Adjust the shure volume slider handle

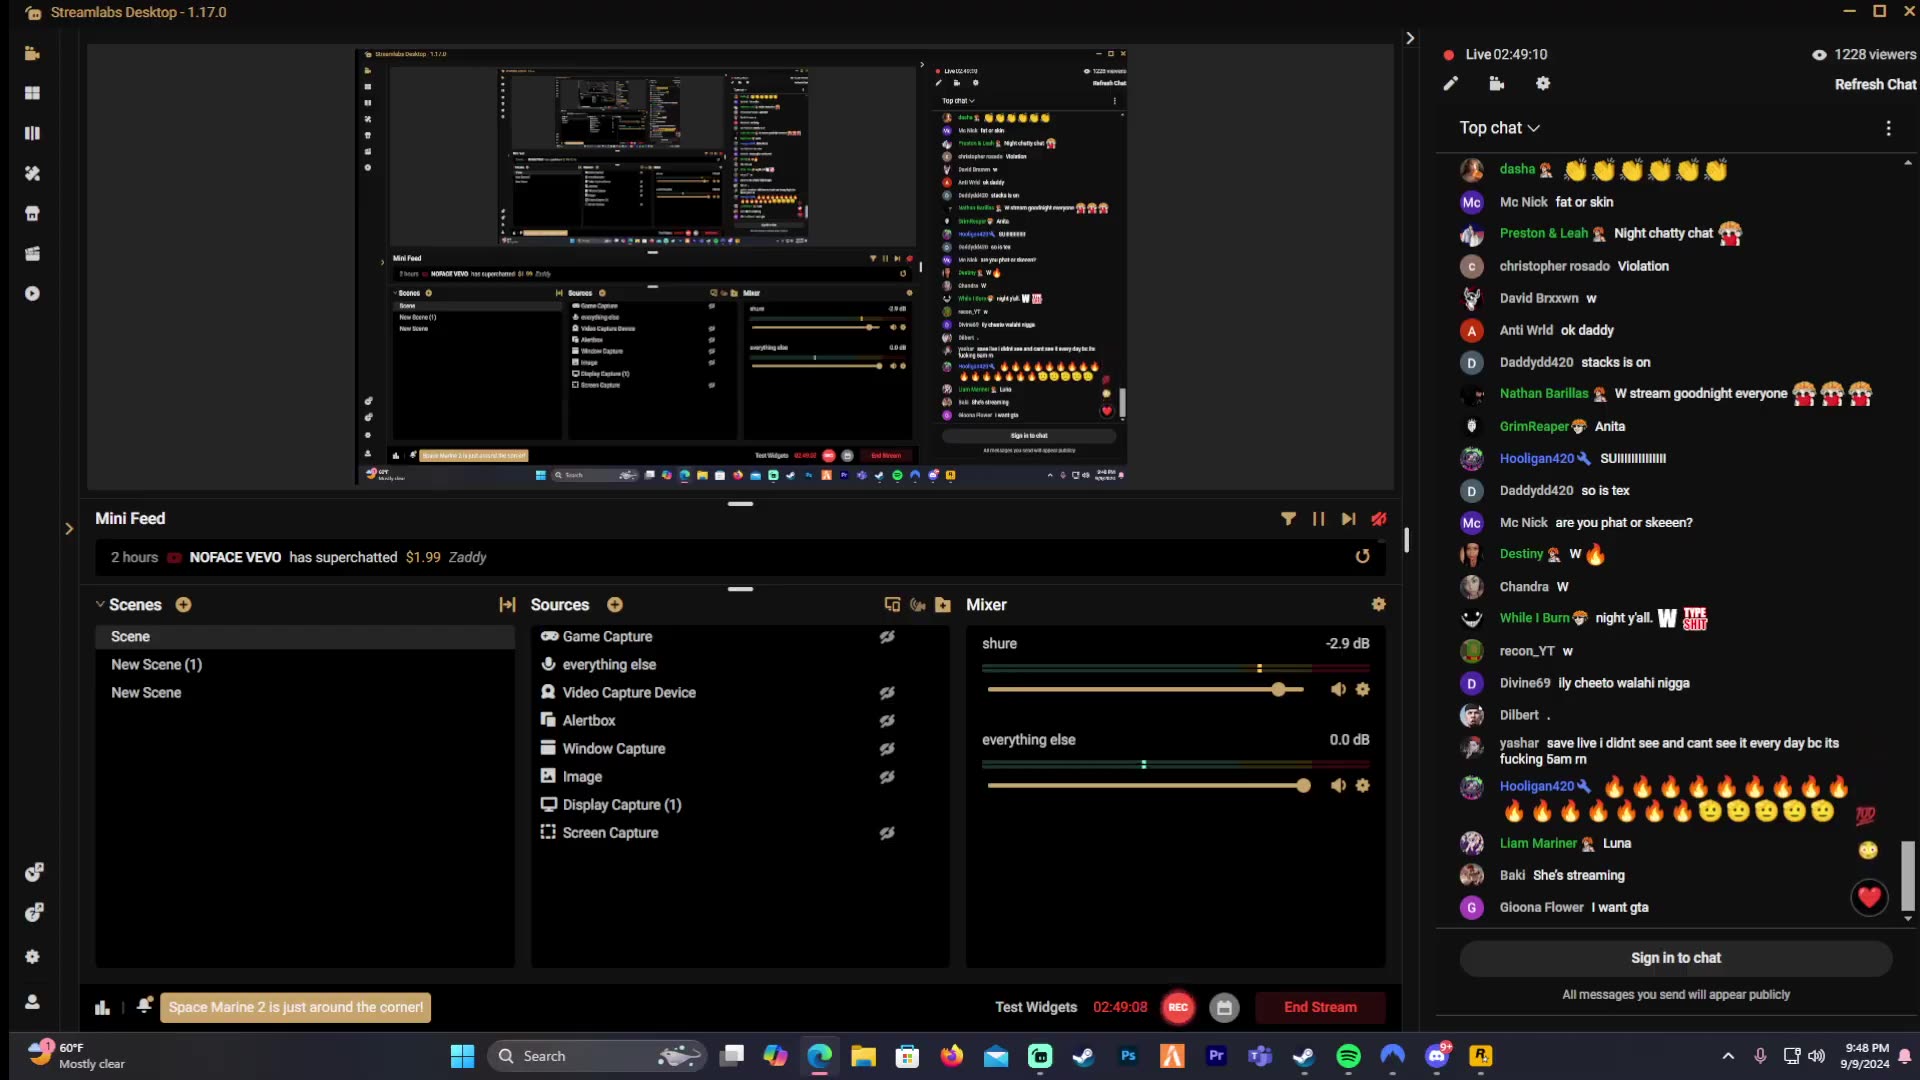click(x=1278, y=689)
